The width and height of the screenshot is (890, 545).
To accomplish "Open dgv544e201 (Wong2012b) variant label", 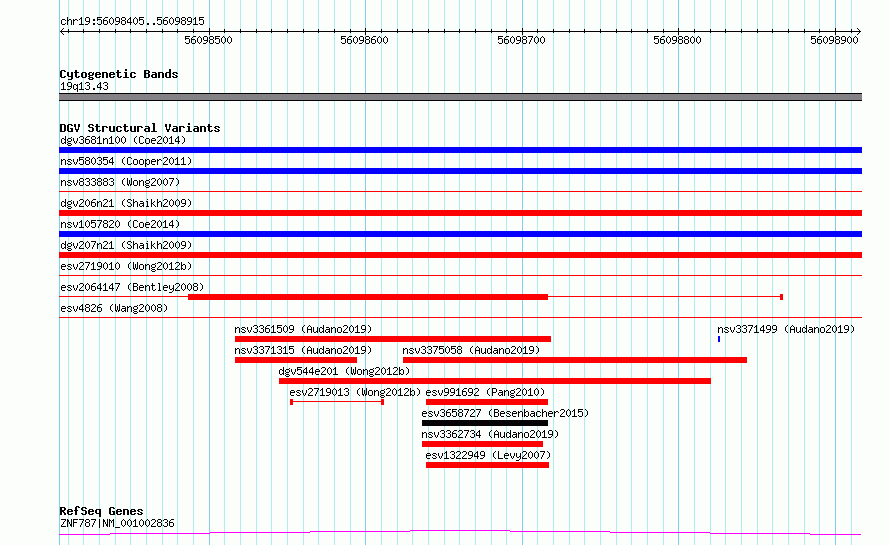I will [x=344, y=371].
